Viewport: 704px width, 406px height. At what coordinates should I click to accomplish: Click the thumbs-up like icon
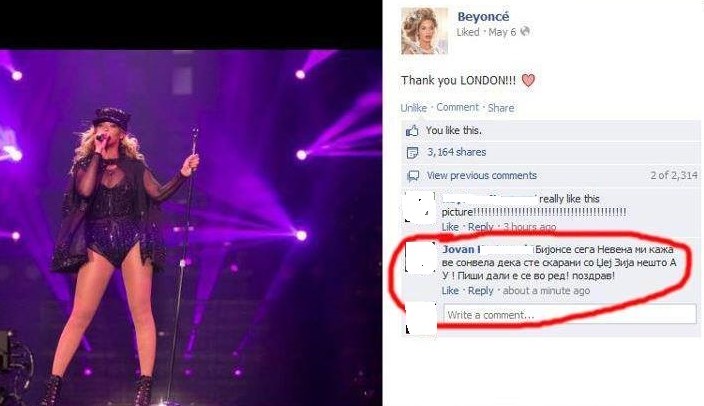click(x=412, y=131)
